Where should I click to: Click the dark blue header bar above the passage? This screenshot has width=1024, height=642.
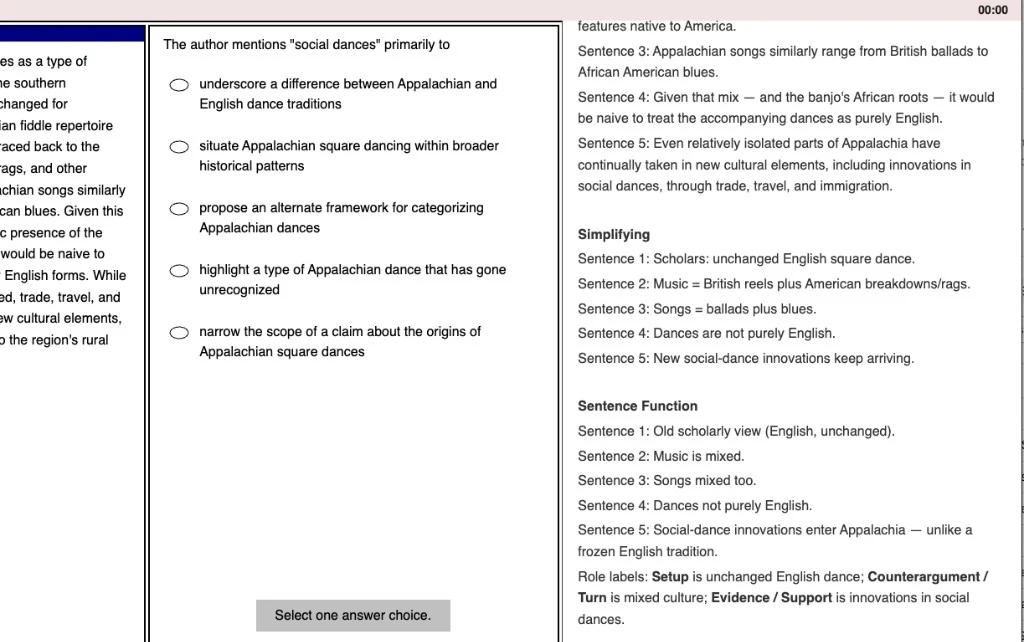(72, 33)
